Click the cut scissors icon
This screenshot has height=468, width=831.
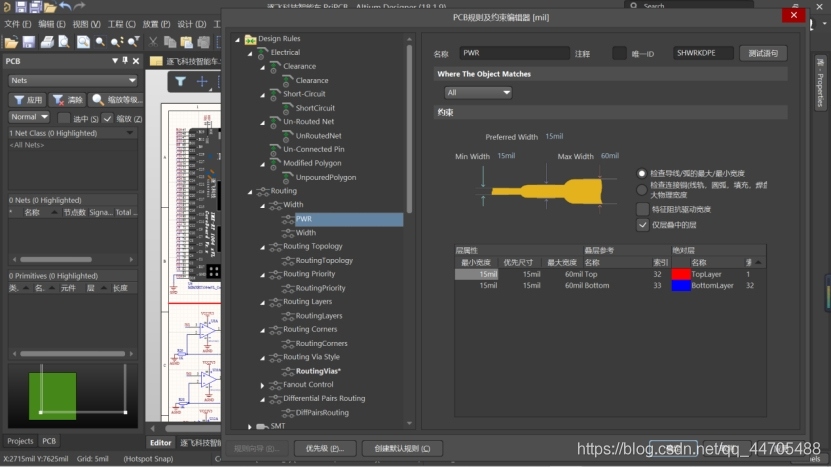(153, 42)
